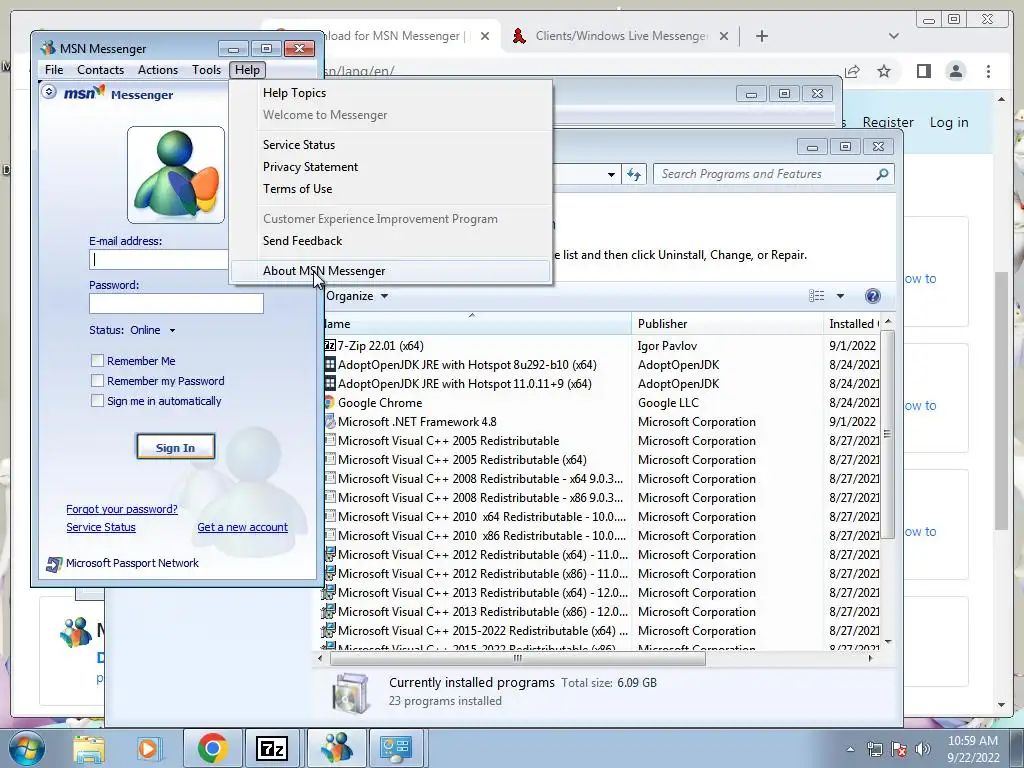Image resolution: width=1024 pixels, height=768 pixels.
Task: Open Programs and Features help icon
Action: [x=872, y=296]
